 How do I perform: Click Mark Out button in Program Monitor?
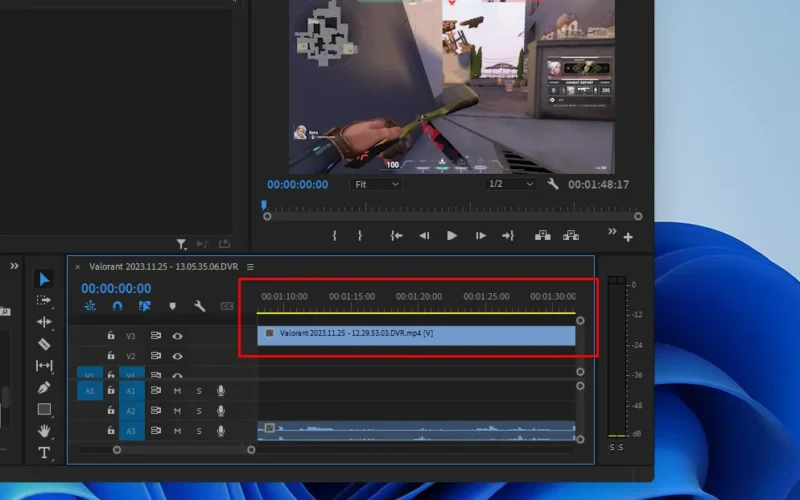pos(360,236)
